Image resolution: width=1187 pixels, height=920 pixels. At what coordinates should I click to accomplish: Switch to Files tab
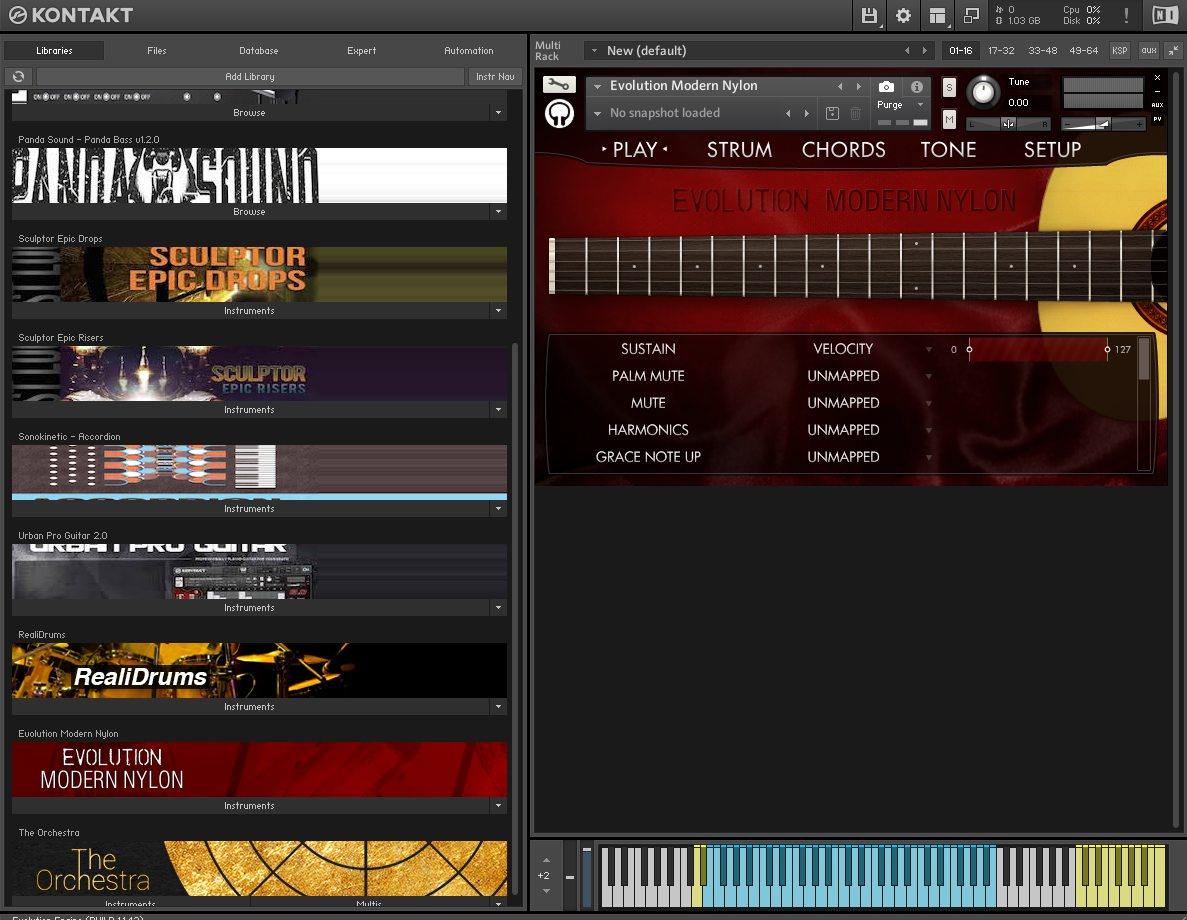[157, 51]
